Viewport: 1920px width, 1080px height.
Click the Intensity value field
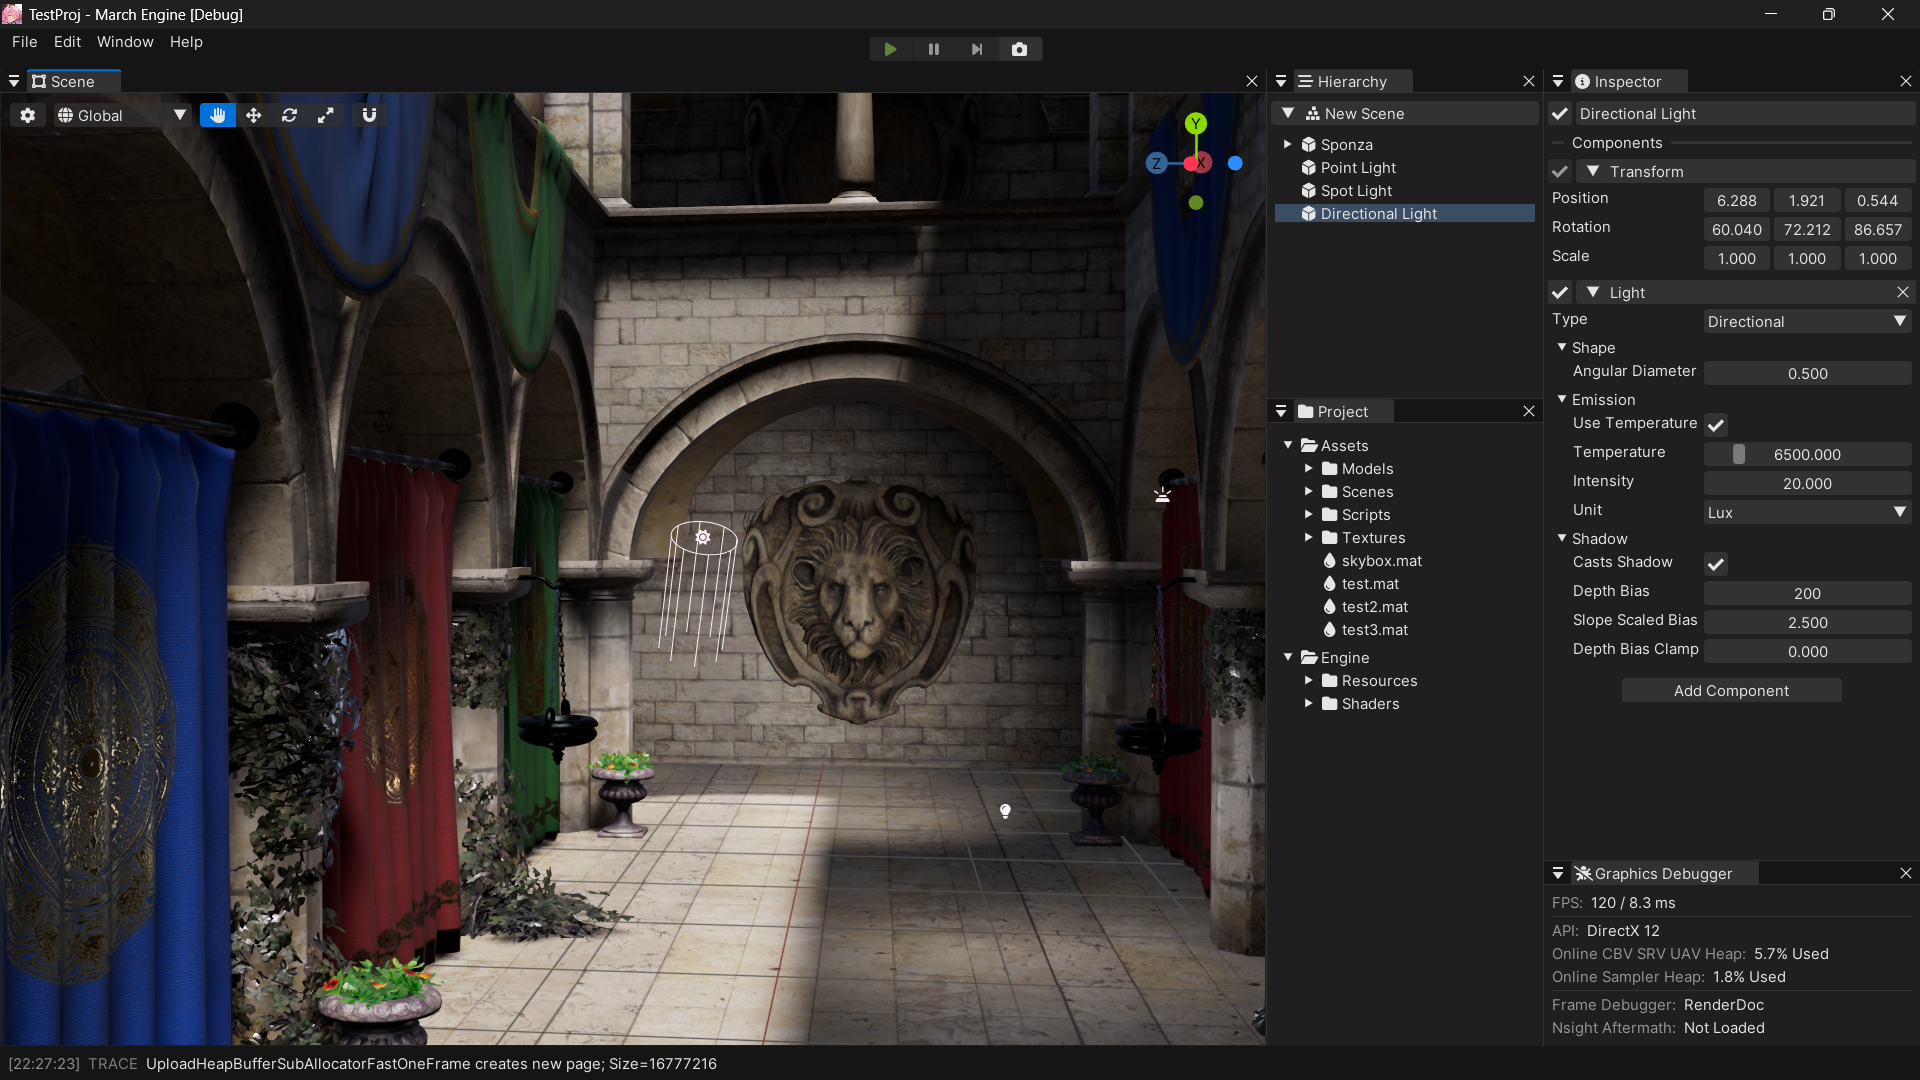(1808, 483)
